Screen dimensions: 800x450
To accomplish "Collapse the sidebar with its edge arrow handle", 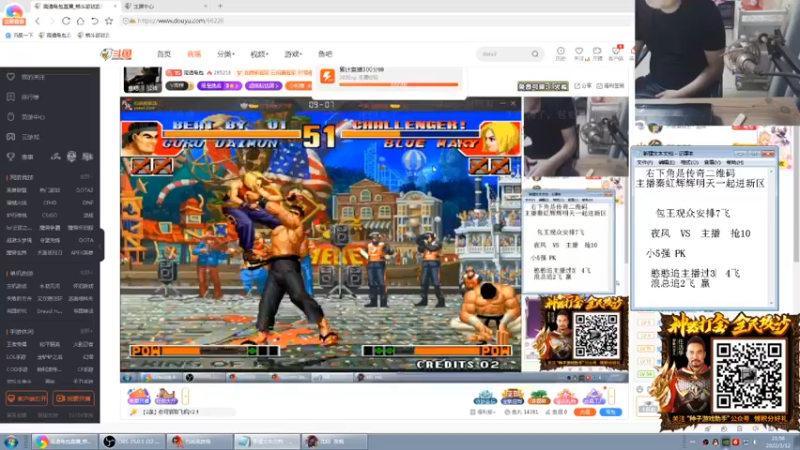I will [x=101, y=245].
